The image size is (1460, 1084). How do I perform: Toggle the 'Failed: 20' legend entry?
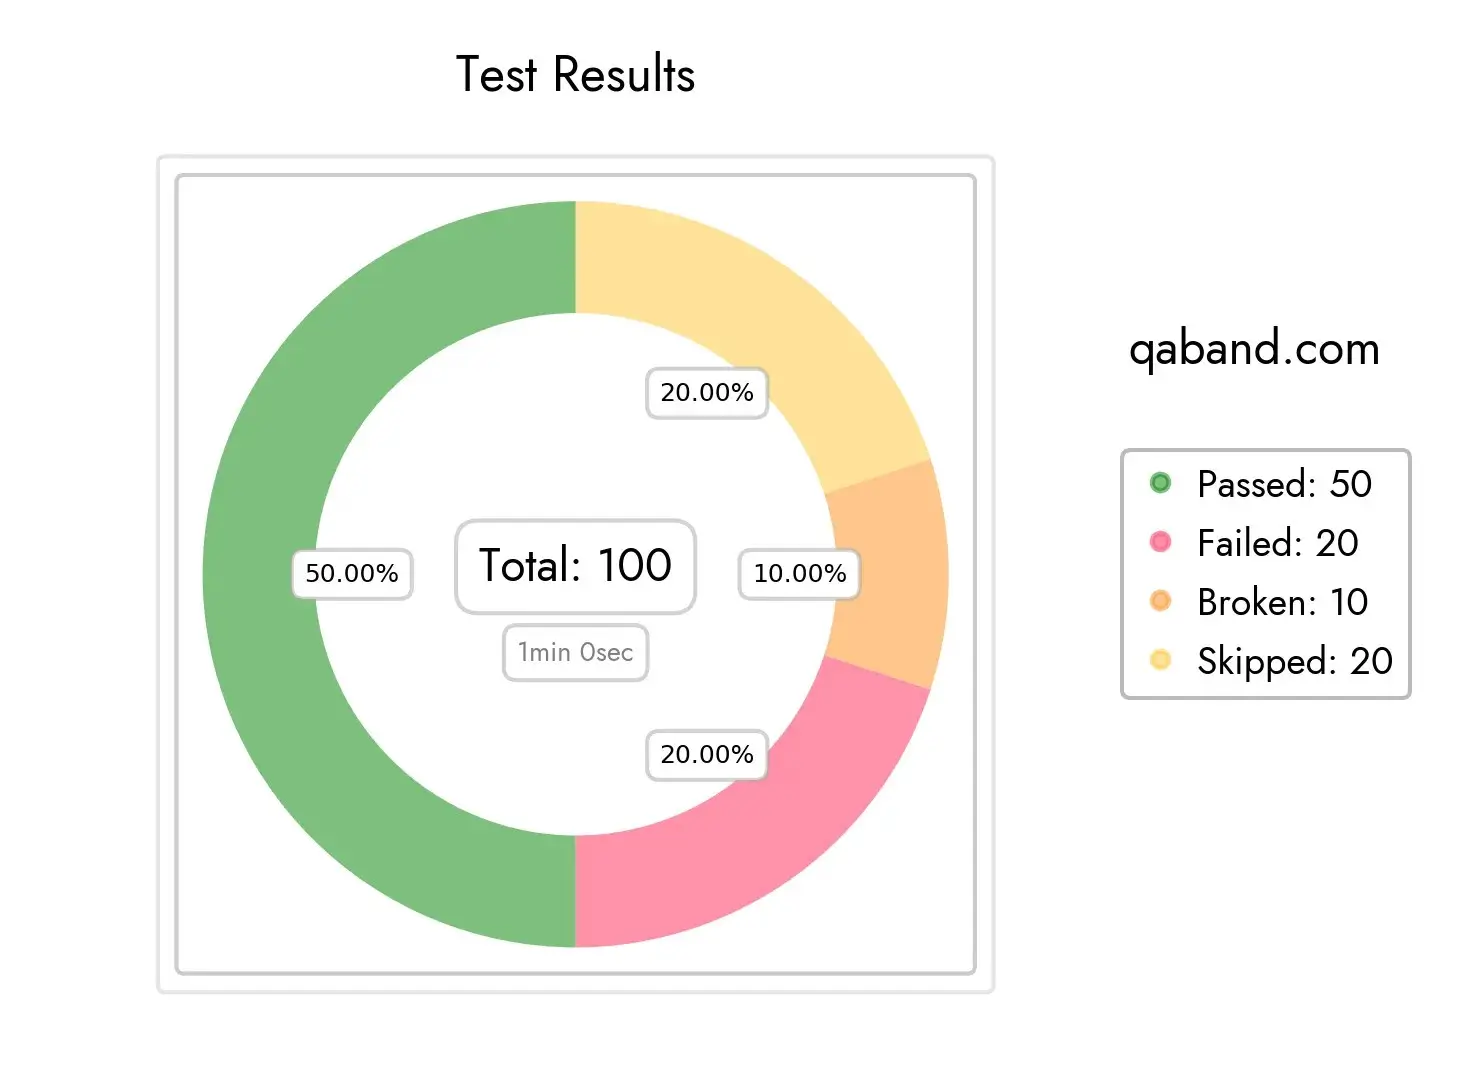pyautogui.click(x=1277, y=543)
